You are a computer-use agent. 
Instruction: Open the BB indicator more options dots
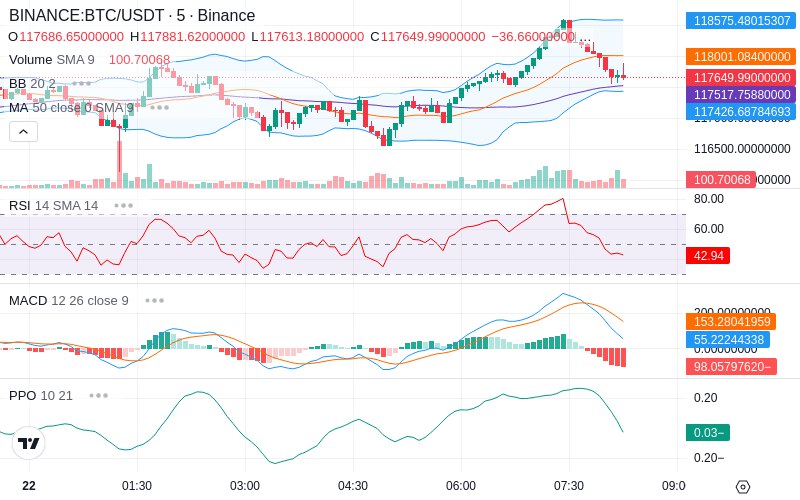[x=82, y=83]
